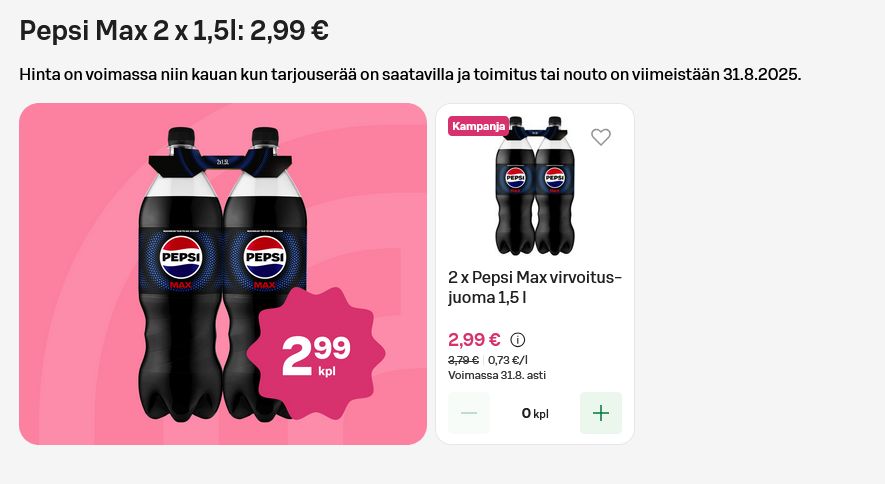Click the crossed-out 3,79 € old price
The image size is (885, 484).
(463, 360)
